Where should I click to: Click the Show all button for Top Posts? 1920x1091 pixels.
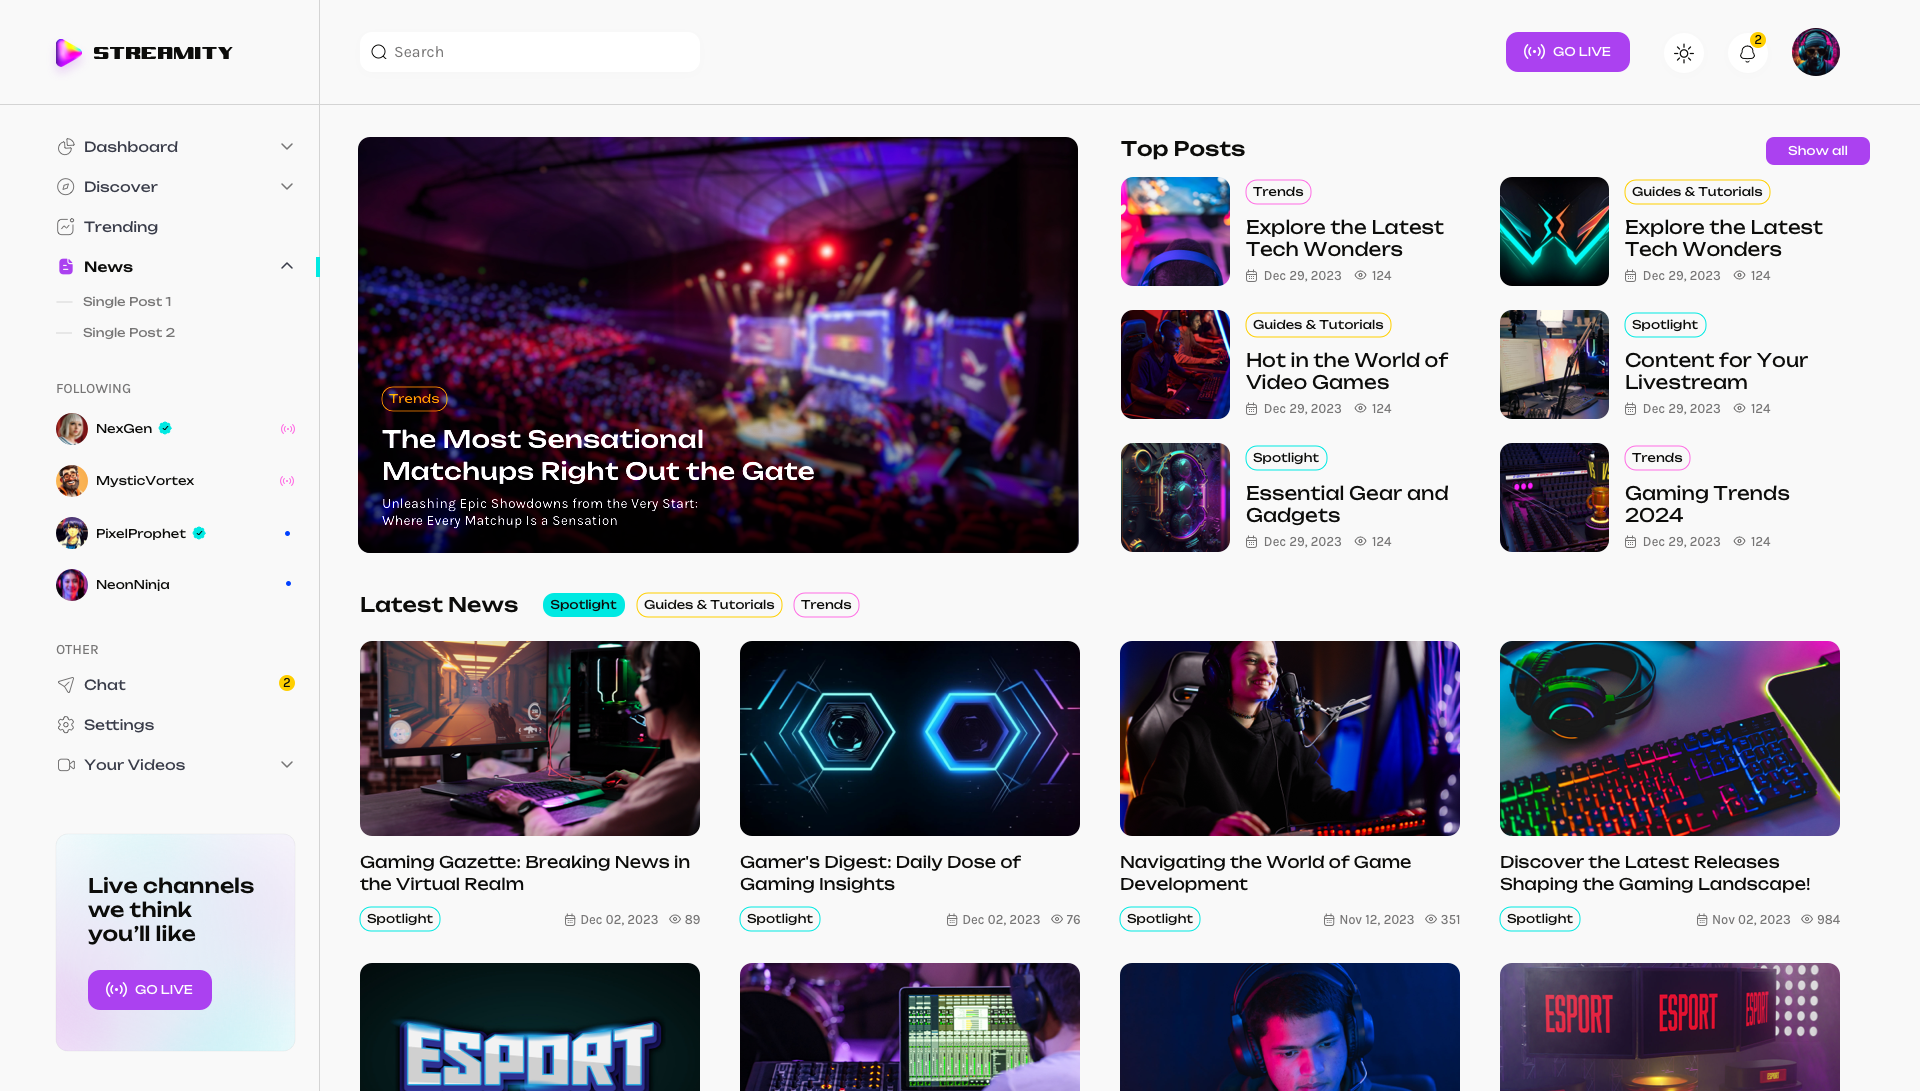(x=1817, y=151)
